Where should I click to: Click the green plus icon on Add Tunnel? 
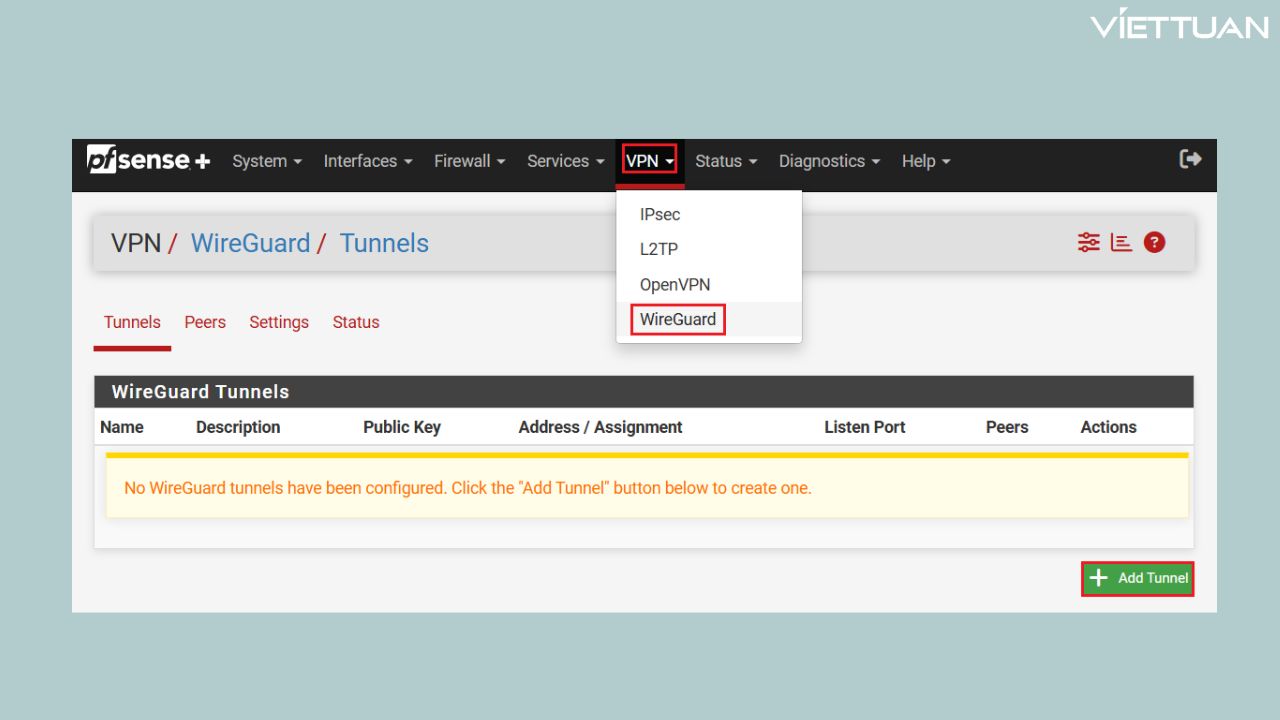(1098, 578)
